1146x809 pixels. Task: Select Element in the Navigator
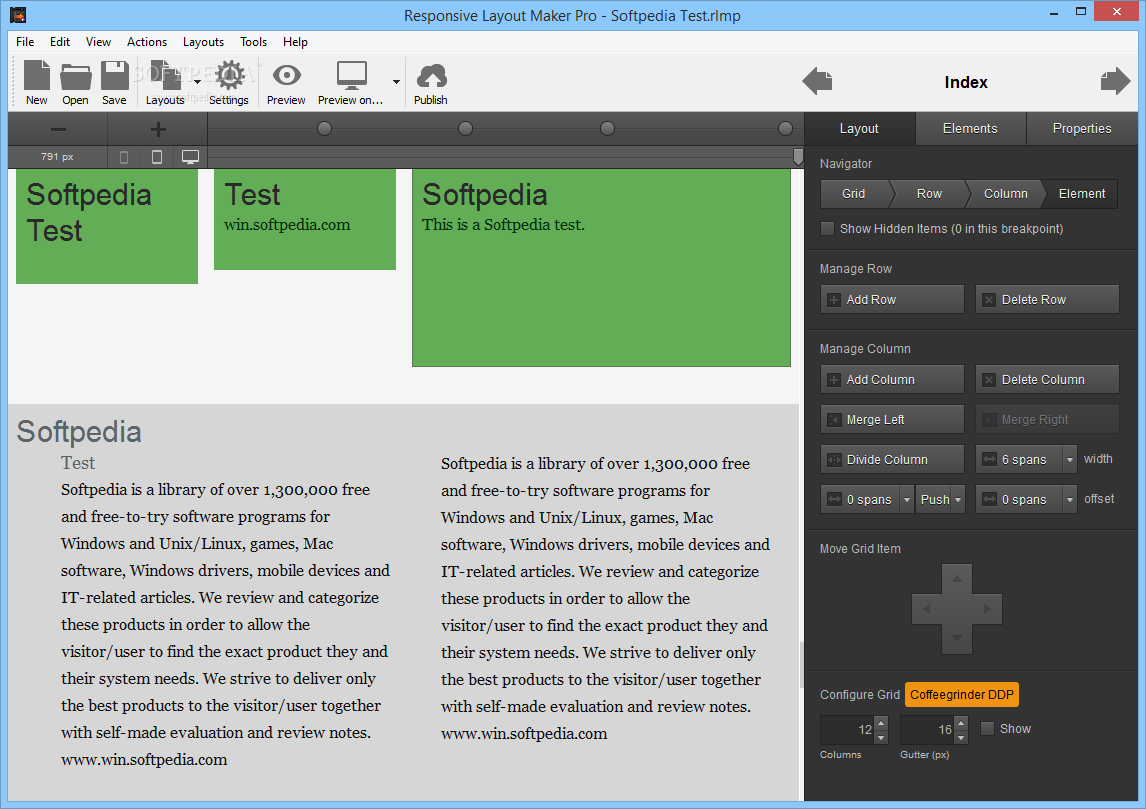(x=1082, y=194)
